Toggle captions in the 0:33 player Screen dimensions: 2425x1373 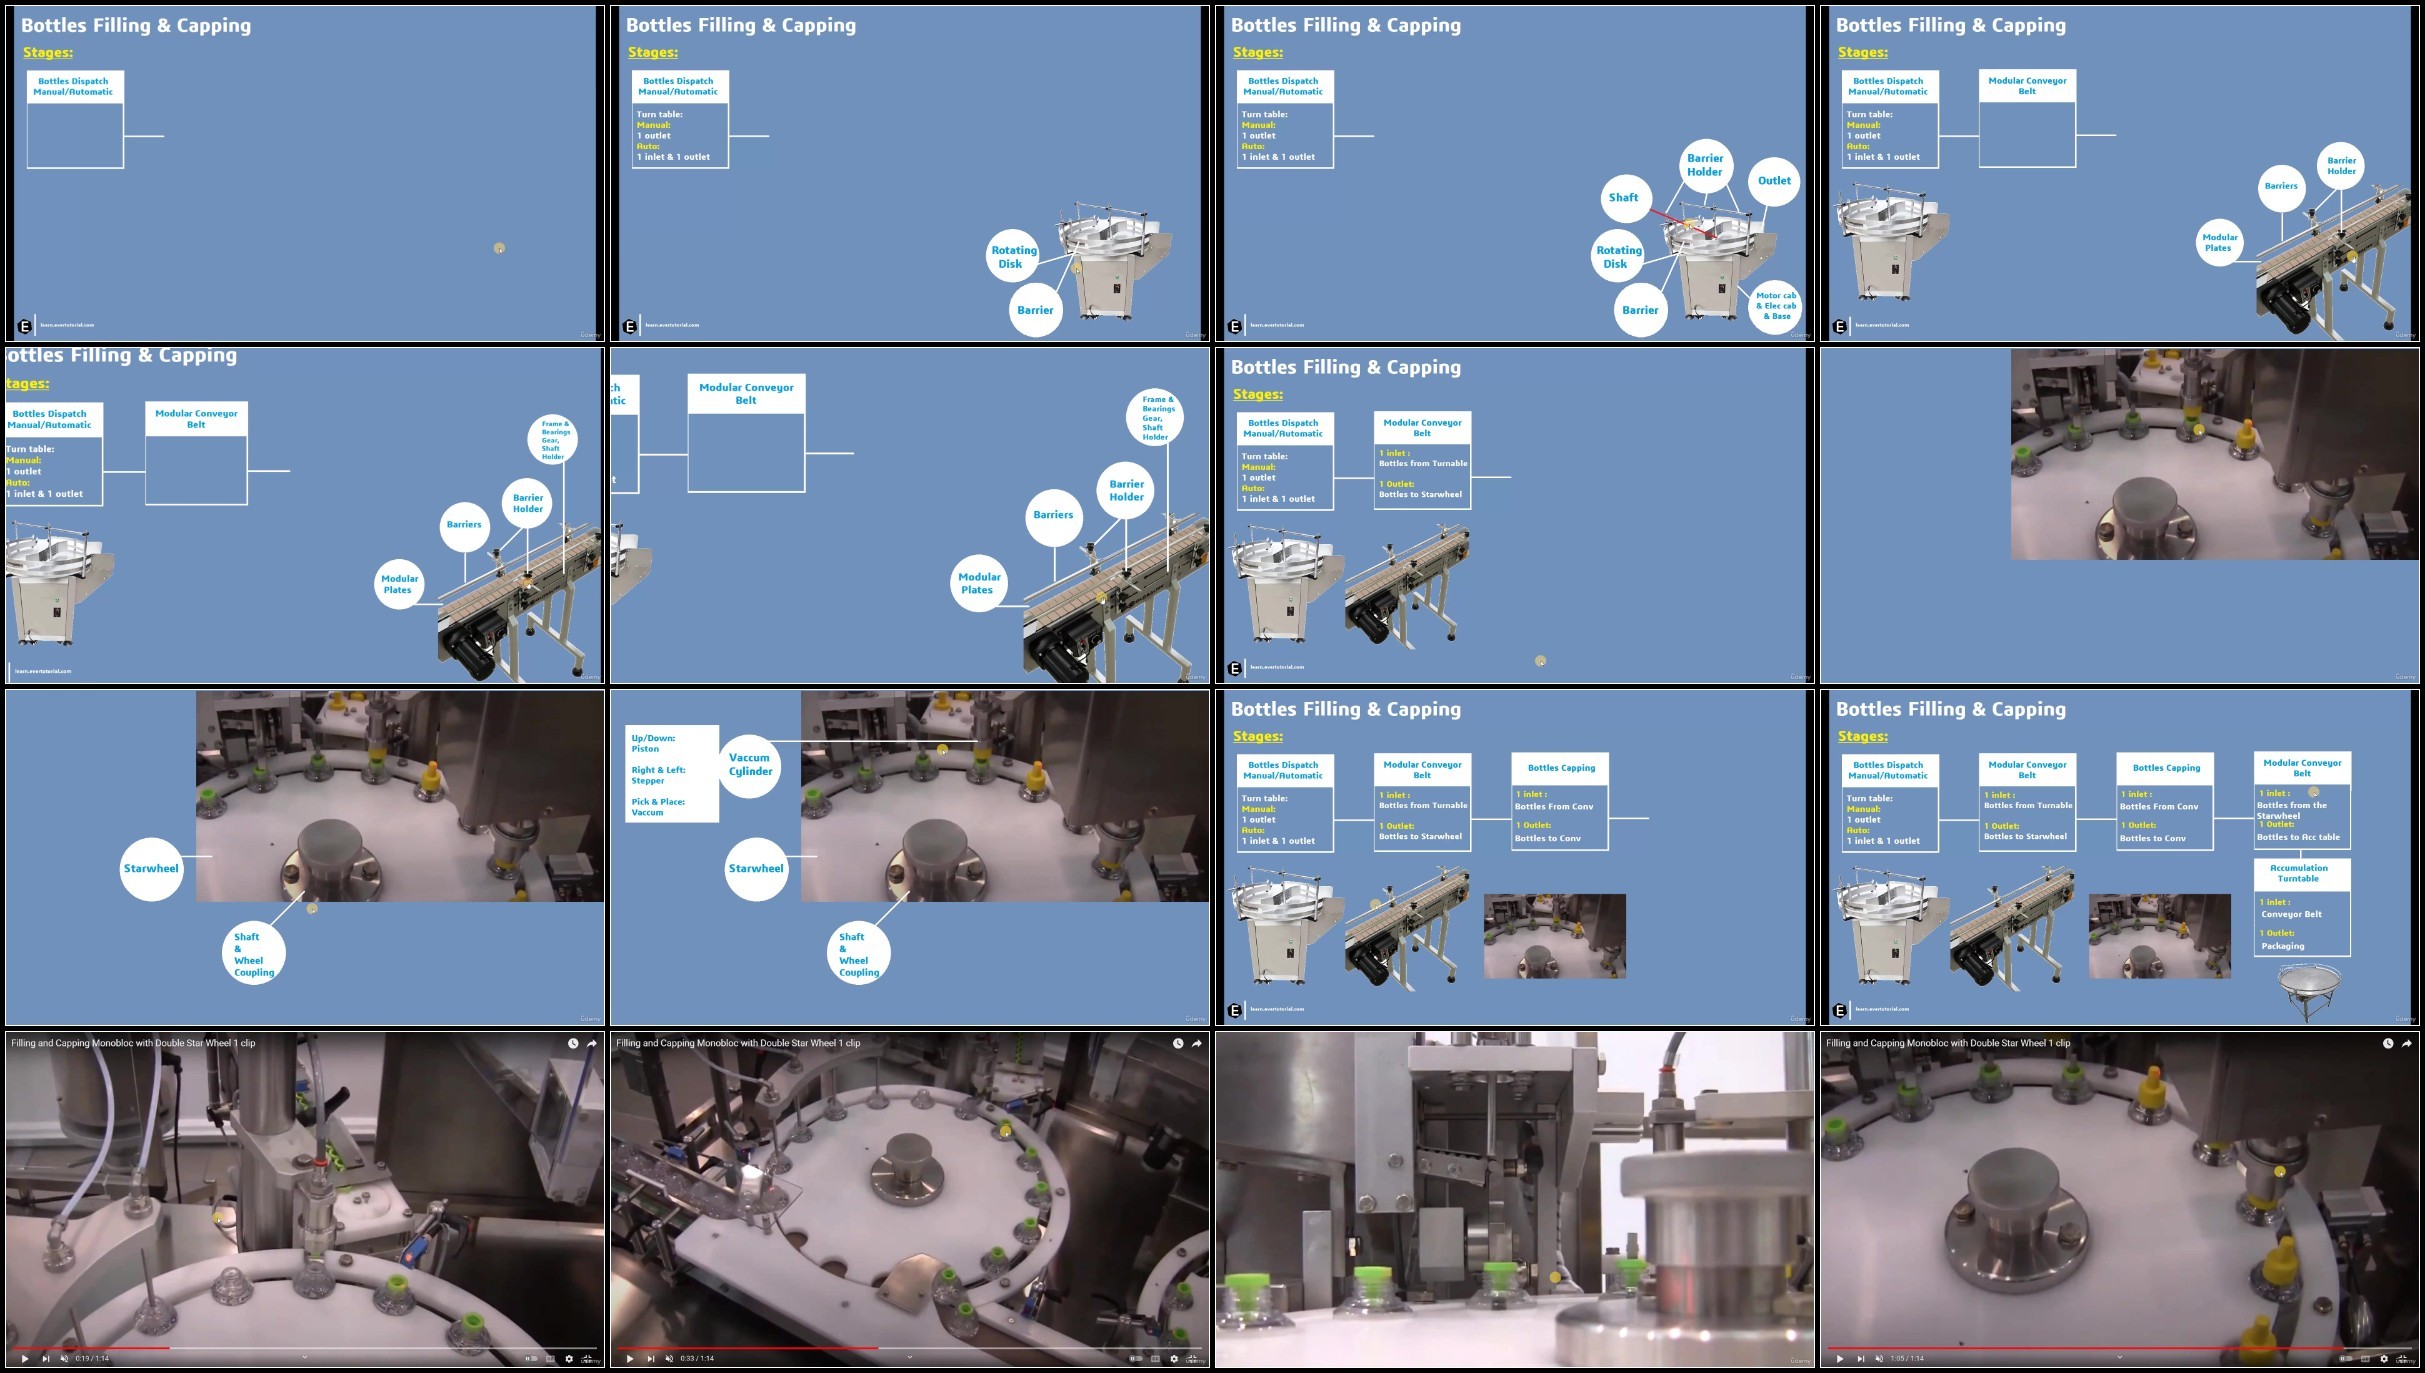1155,1358
